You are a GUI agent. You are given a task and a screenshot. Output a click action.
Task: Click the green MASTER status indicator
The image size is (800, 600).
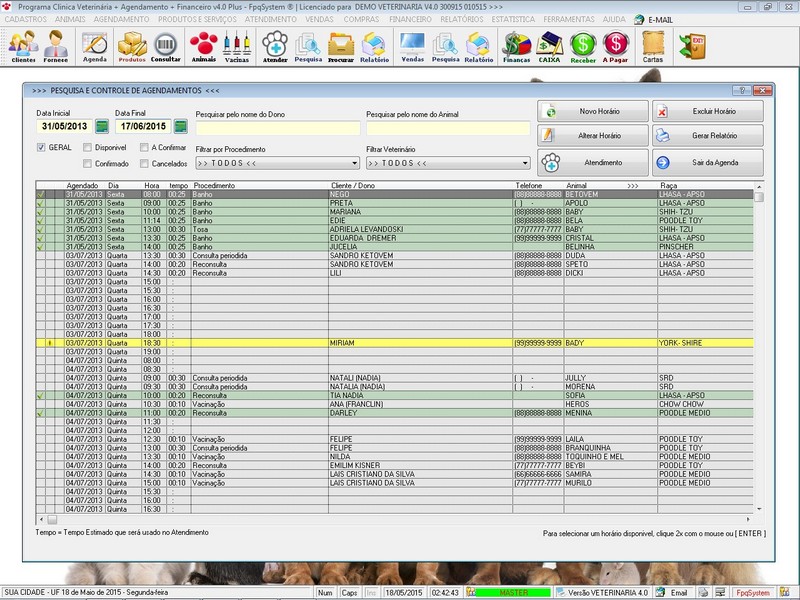[x=513, y=592]
